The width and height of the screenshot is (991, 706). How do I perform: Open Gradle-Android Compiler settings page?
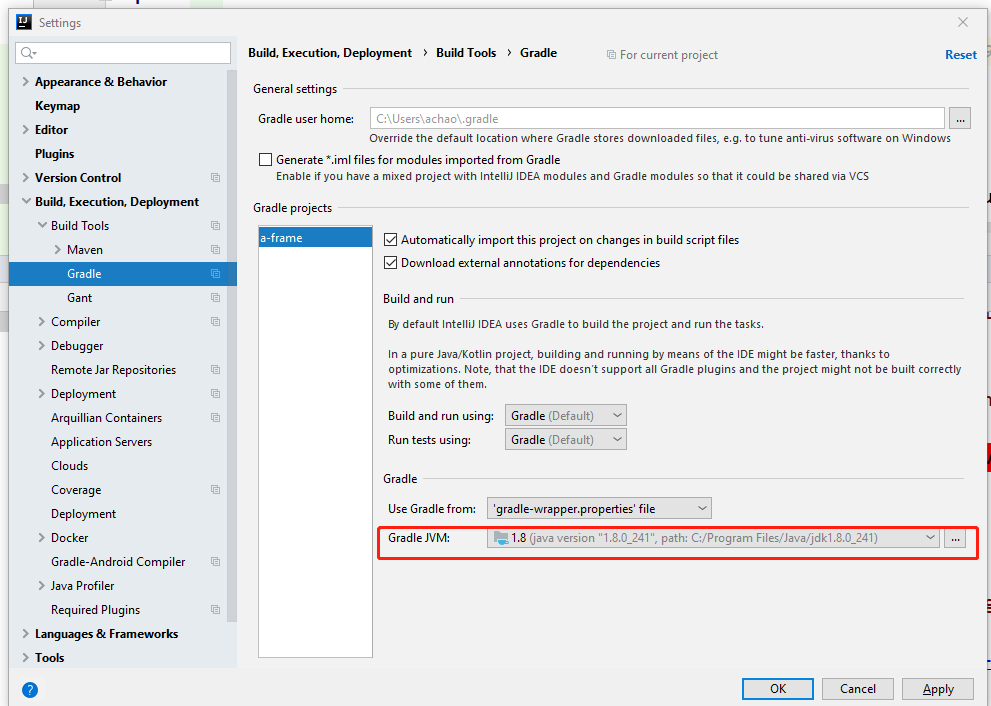click(x=118, y=562)
